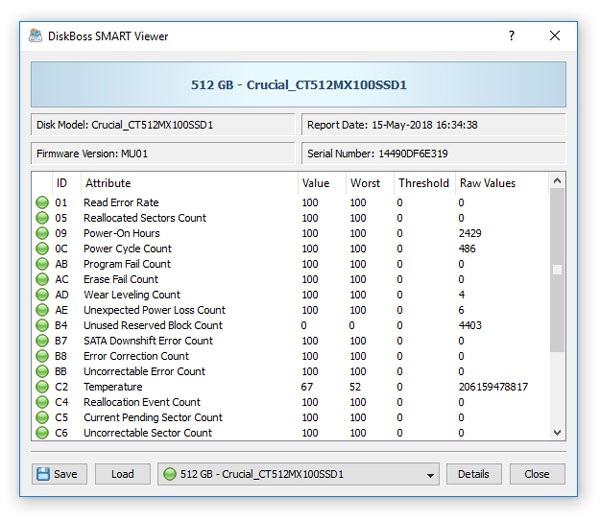Click the green status icon for Erase Fail Count
Image resolution: width=600 pixels, height=521 pixels.
coord(42,279)
